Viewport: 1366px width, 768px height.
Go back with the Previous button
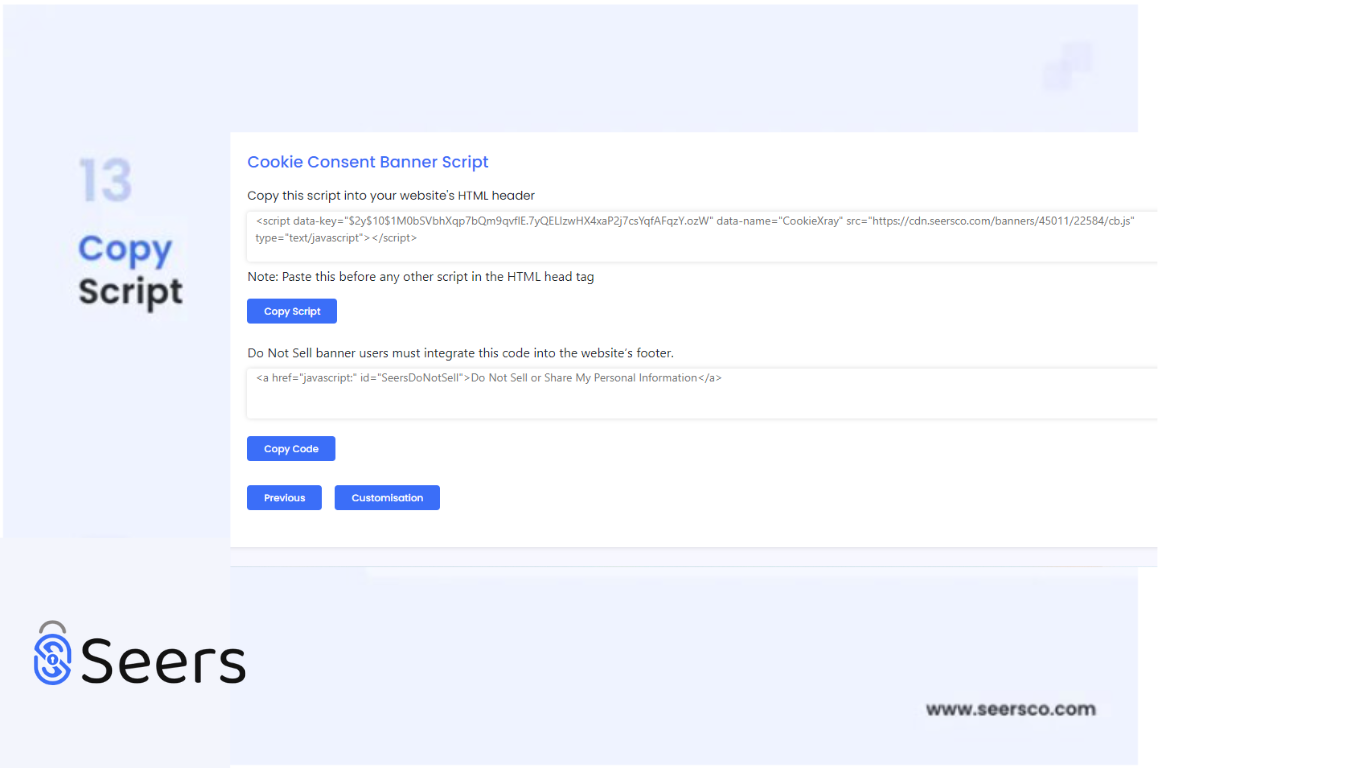[284, 498]
